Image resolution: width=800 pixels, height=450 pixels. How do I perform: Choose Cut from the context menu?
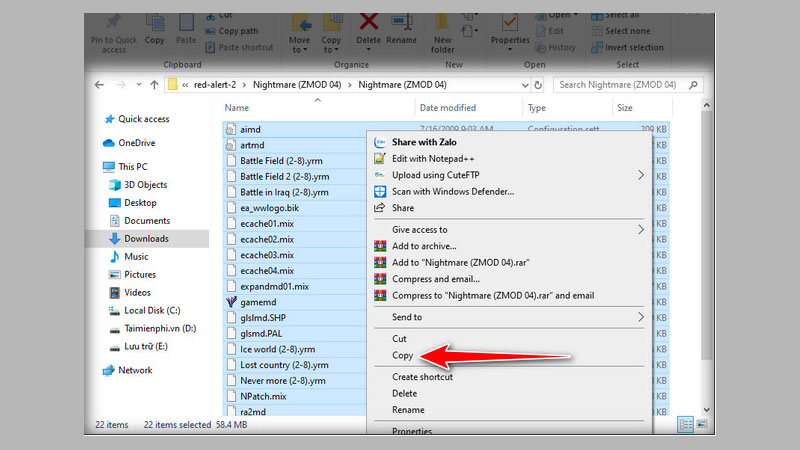click(400, 339)
